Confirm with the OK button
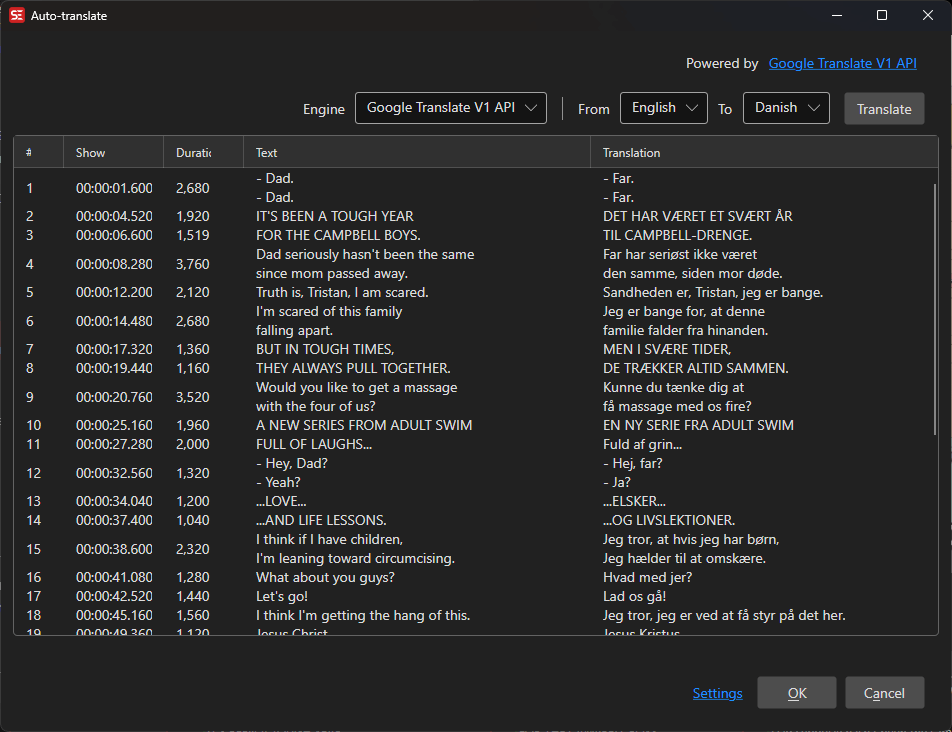 (796, 693)
